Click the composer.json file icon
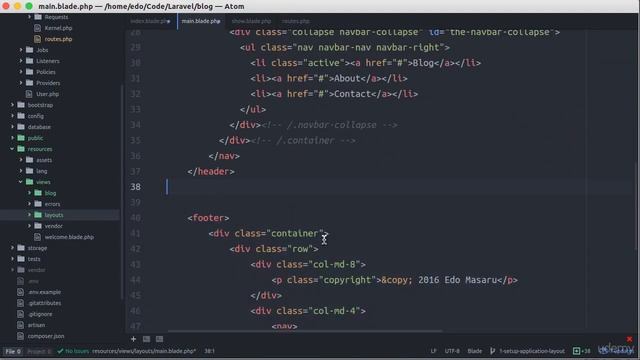 [x=20, y=336]
